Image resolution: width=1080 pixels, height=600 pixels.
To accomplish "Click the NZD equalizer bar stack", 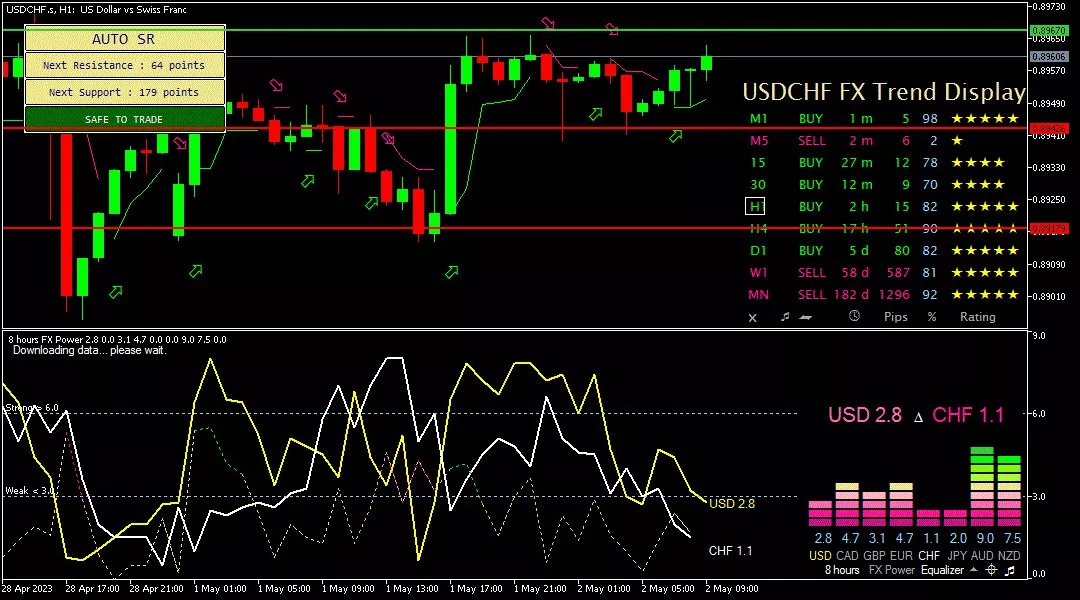I will tap(1009, 490).
